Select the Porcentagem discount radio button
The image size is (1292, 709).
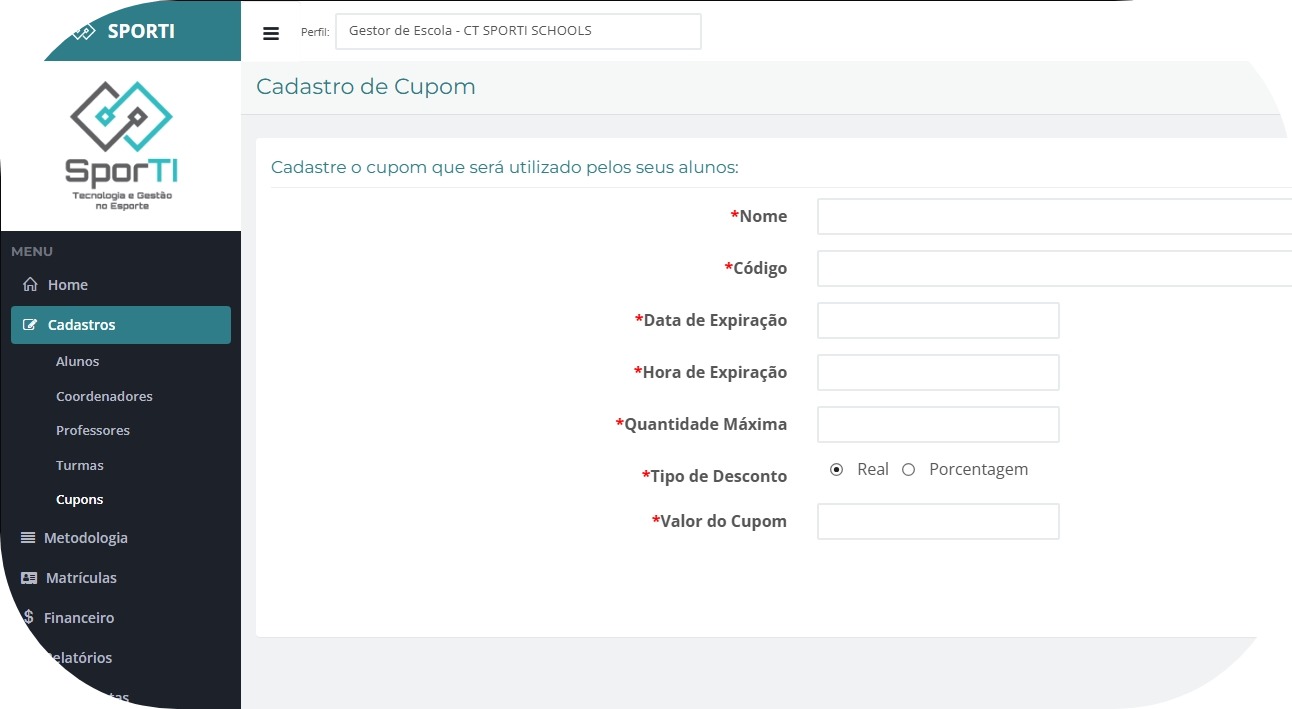[x=909, y=470]
